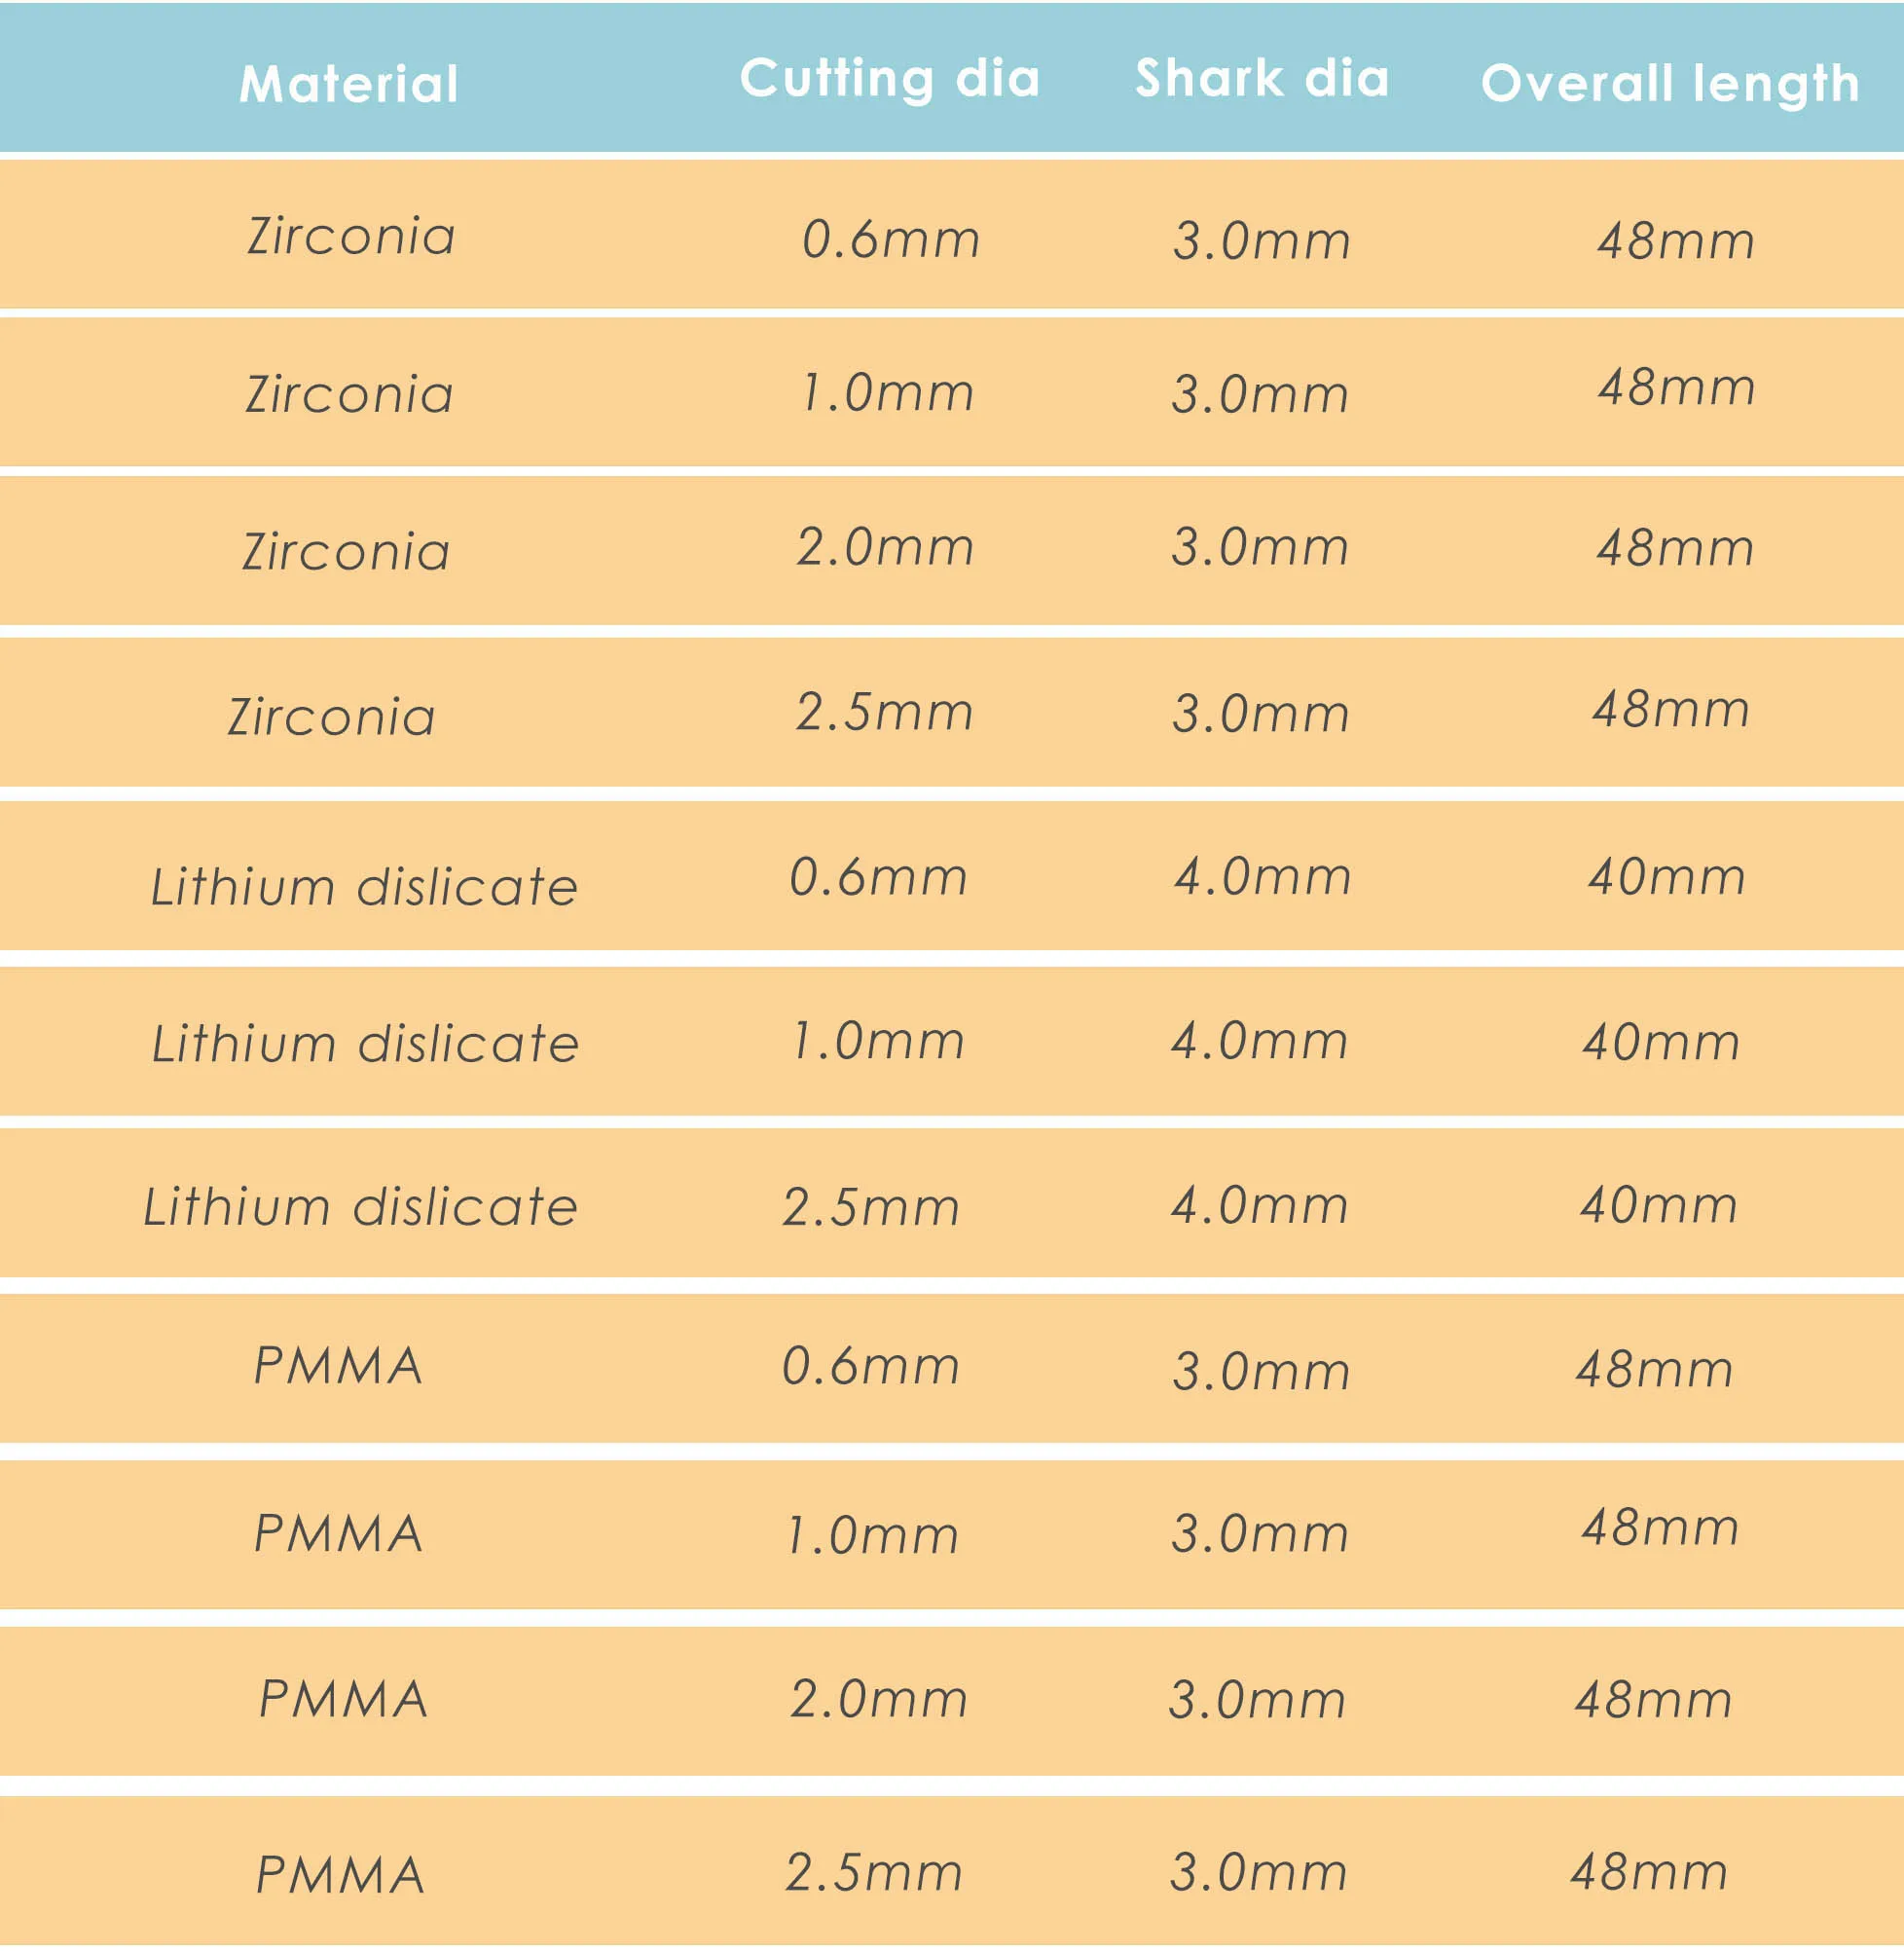Click Shark dia in PMMA 2.5mm row
This screenshot has width=1904, height=1951.
click(x=1259, y=1872)
